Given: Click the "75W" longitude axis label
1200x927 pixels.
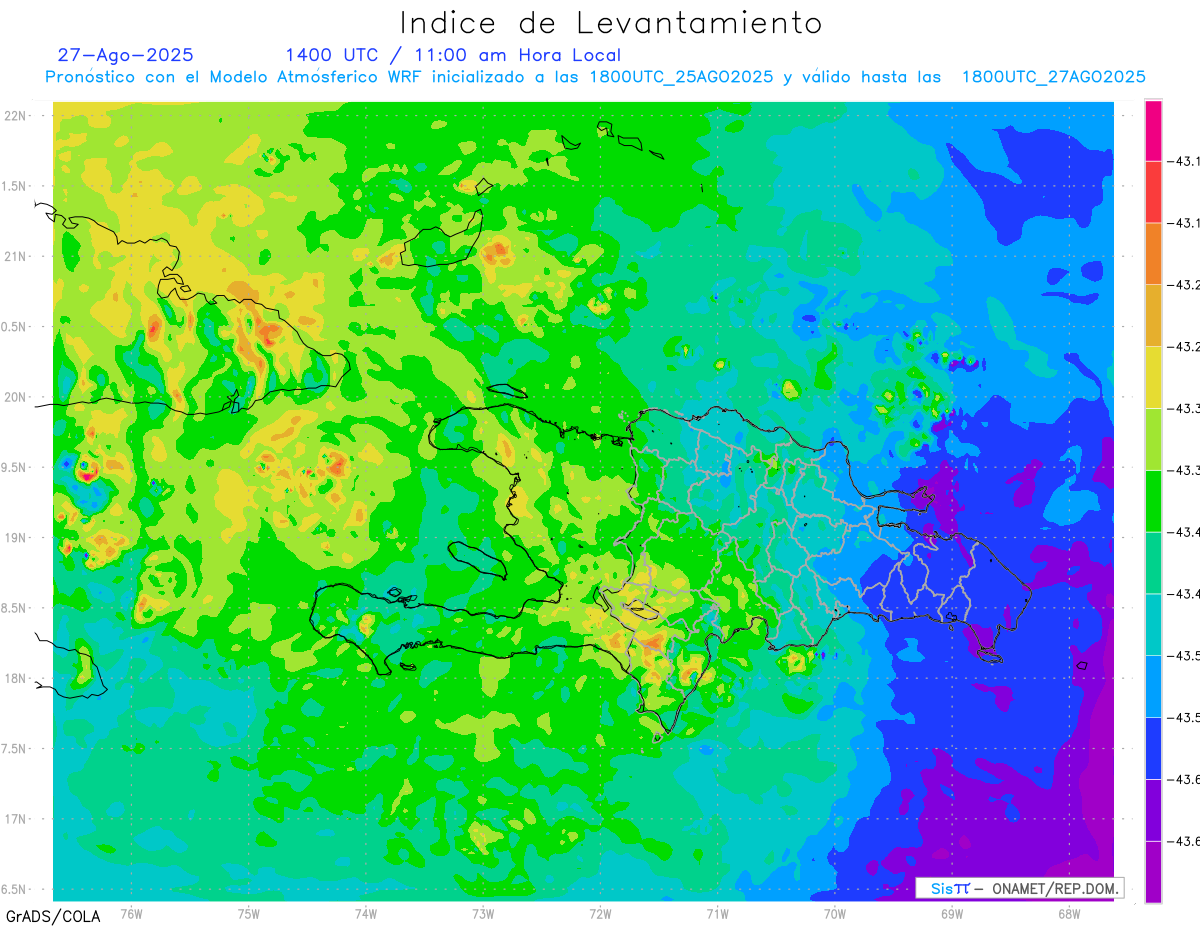Looking at the screenshot, I should [249, 914].
